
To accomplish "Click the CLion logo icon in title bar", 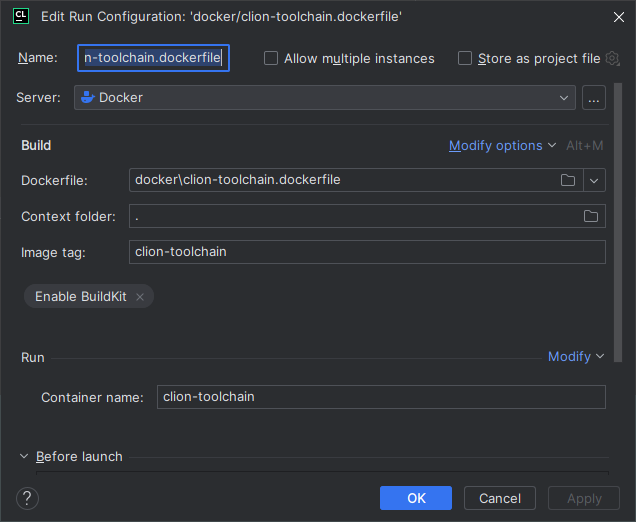I will click(x=21, y=16).
